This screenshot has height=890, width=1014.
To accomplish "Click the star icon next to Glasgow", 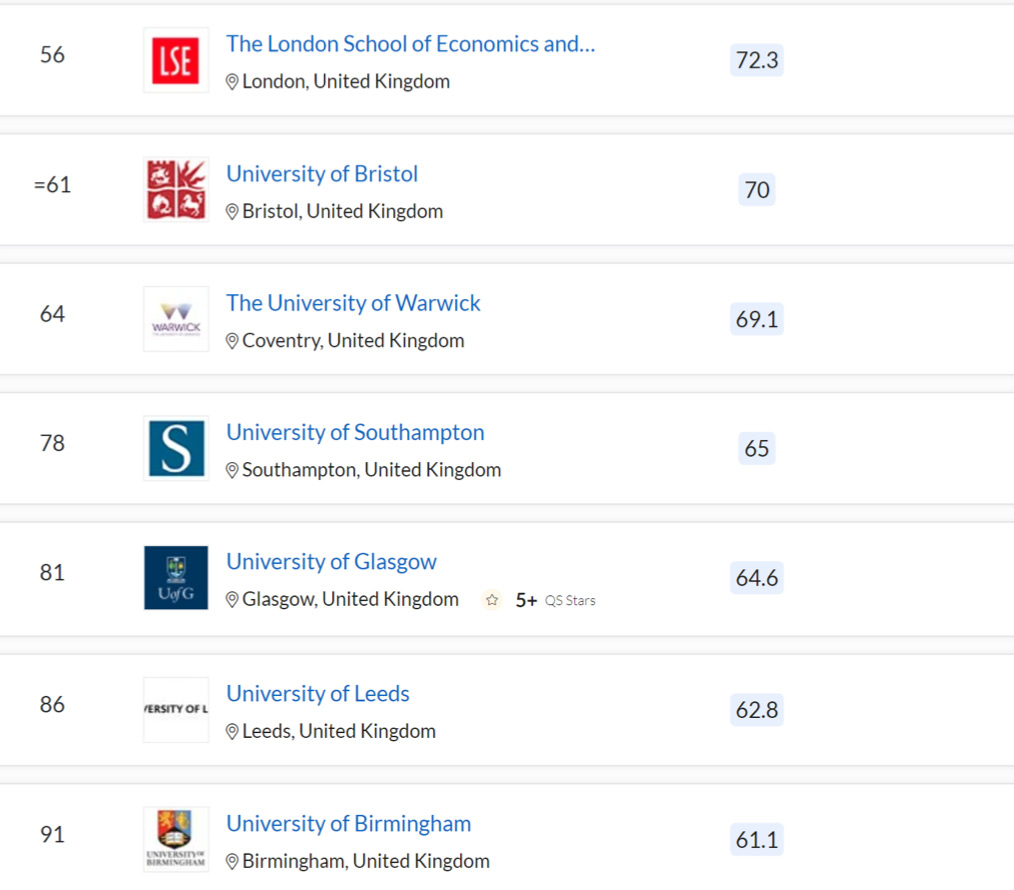I will pos(491,599).
